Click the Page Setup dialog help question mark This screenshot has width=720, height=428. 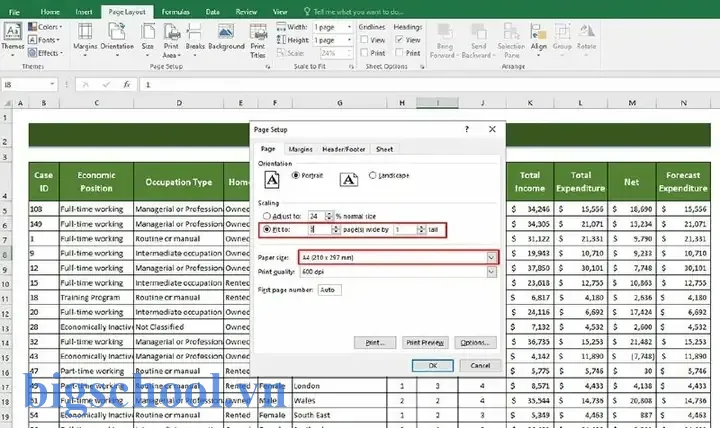coord(467,129)
